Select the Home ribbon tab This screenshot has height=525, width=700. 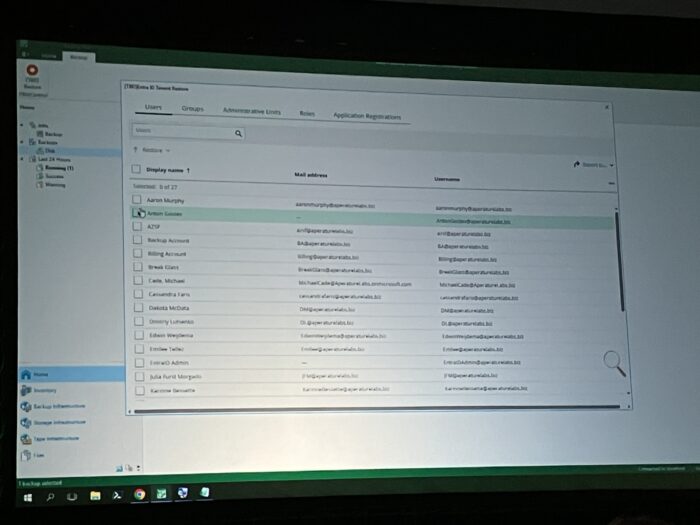[x=49, y=56]
